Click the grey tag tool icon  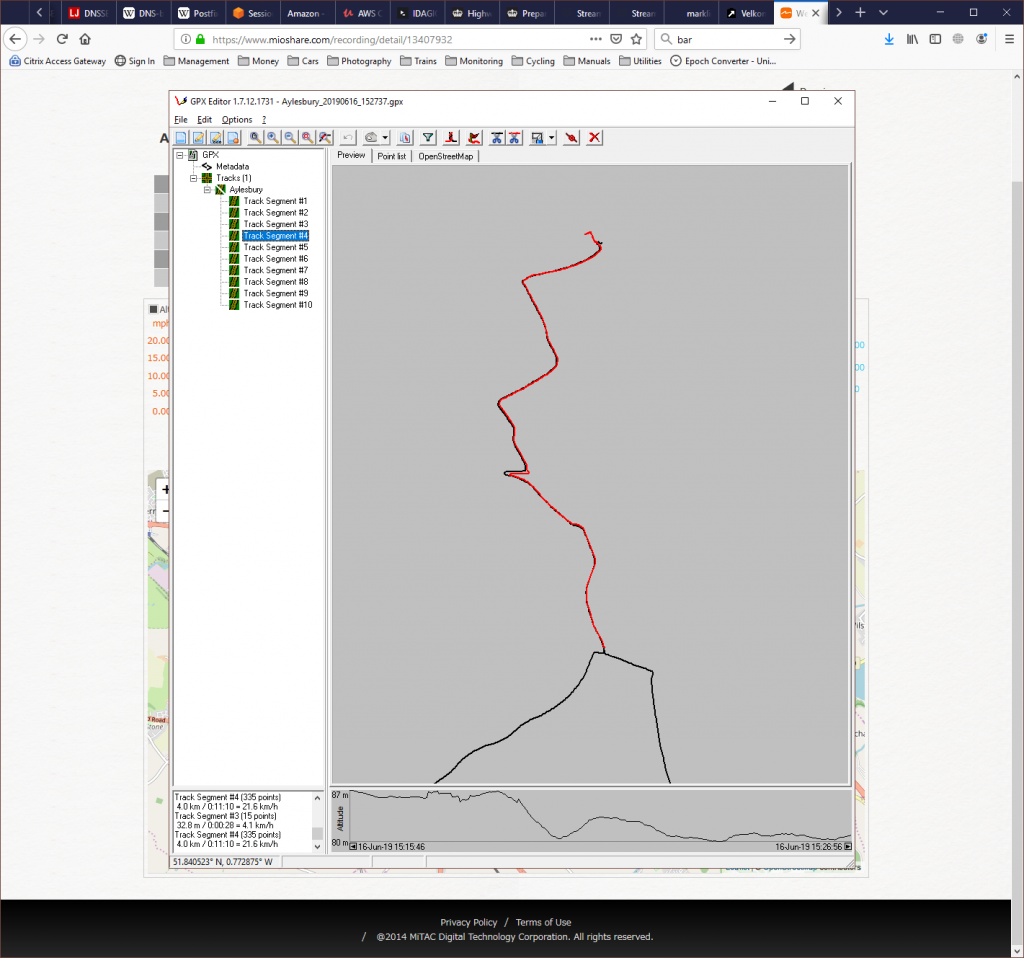[x=371, y=138]
